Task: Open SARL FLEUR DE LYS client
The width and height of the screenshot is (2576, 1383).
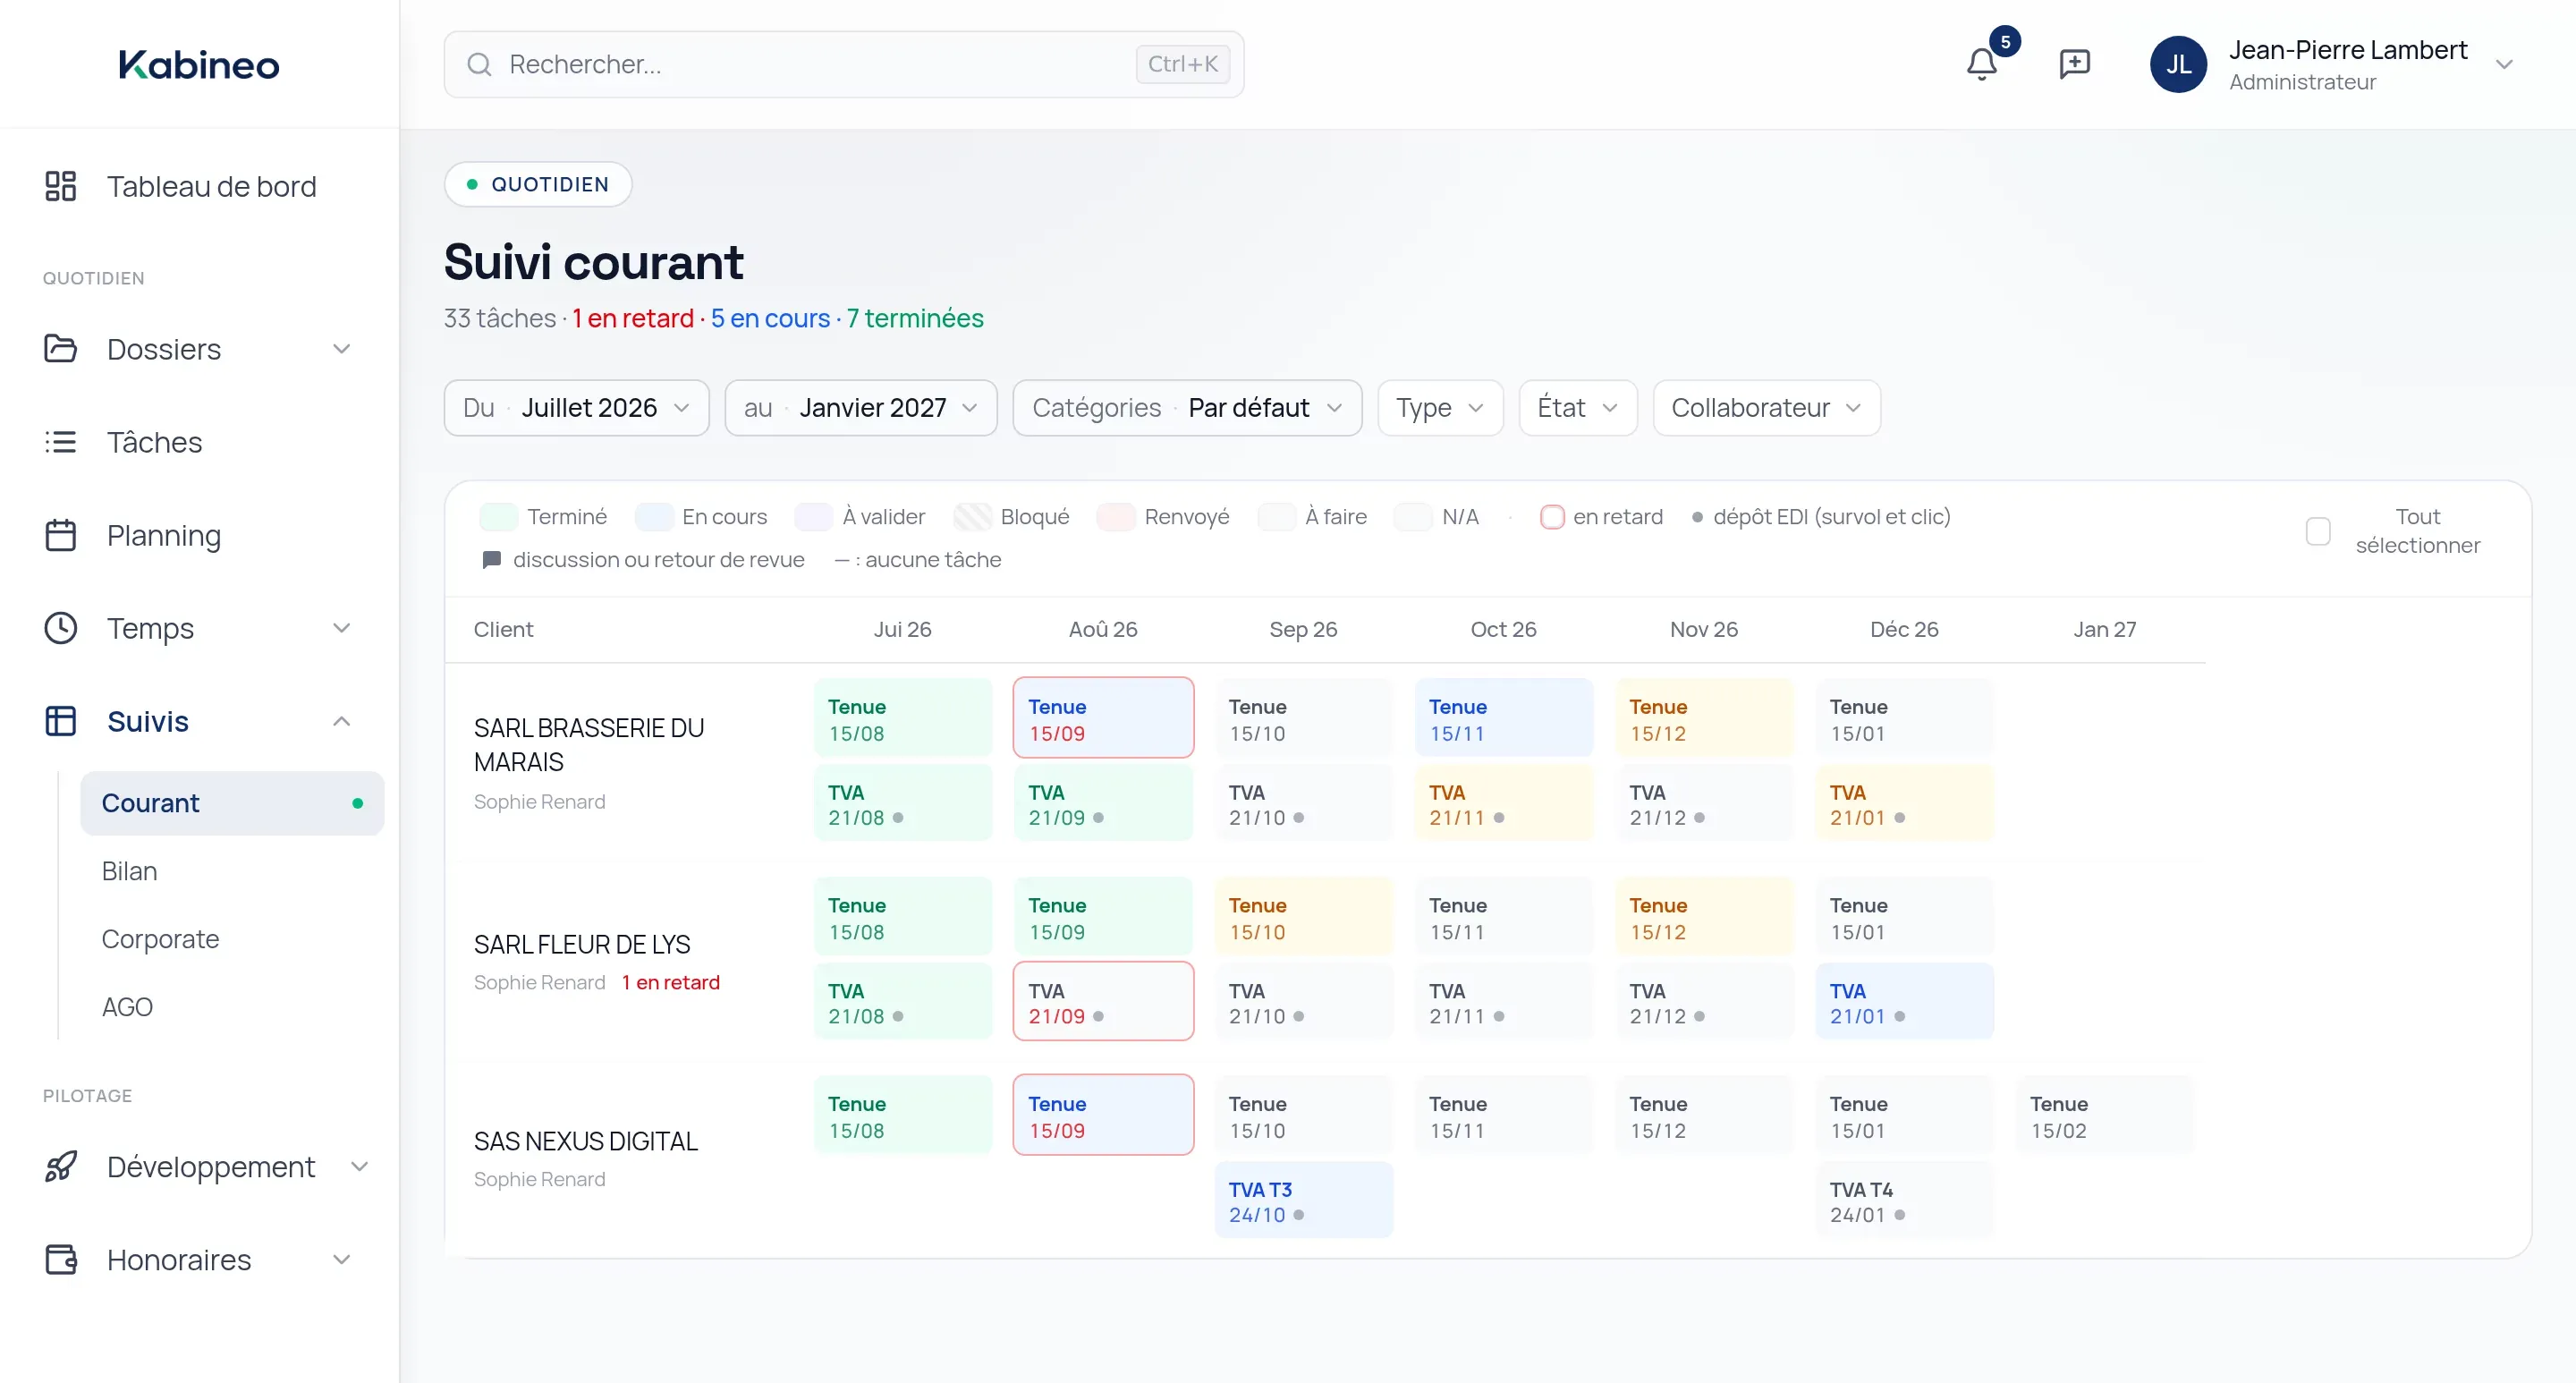Action: point(582,944)
